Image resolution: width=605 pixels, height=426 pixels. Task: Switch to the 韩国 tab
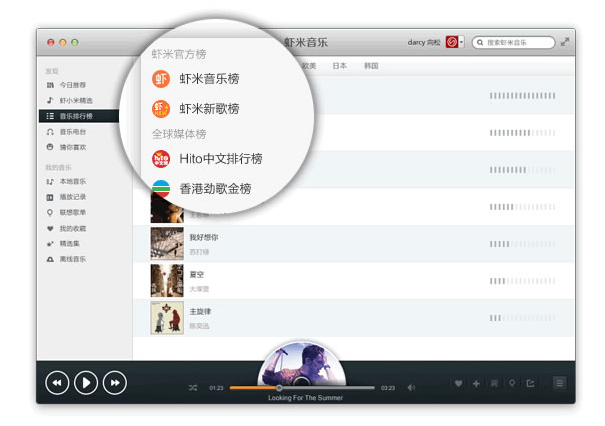tap(371, 66)
